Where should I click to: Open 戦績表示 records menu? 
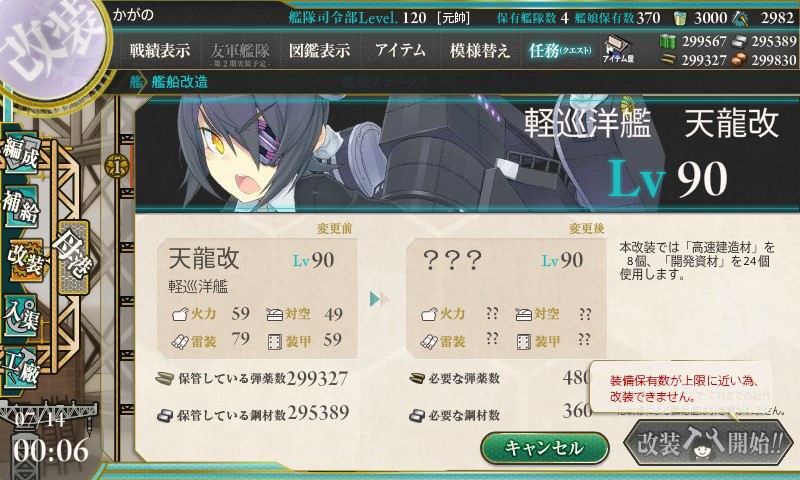click(160, 50)
